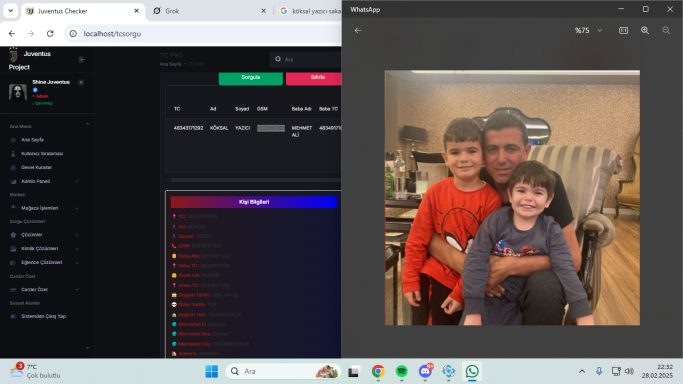Zoom out on the WhatsApp photo

click(x=666, y=30)
